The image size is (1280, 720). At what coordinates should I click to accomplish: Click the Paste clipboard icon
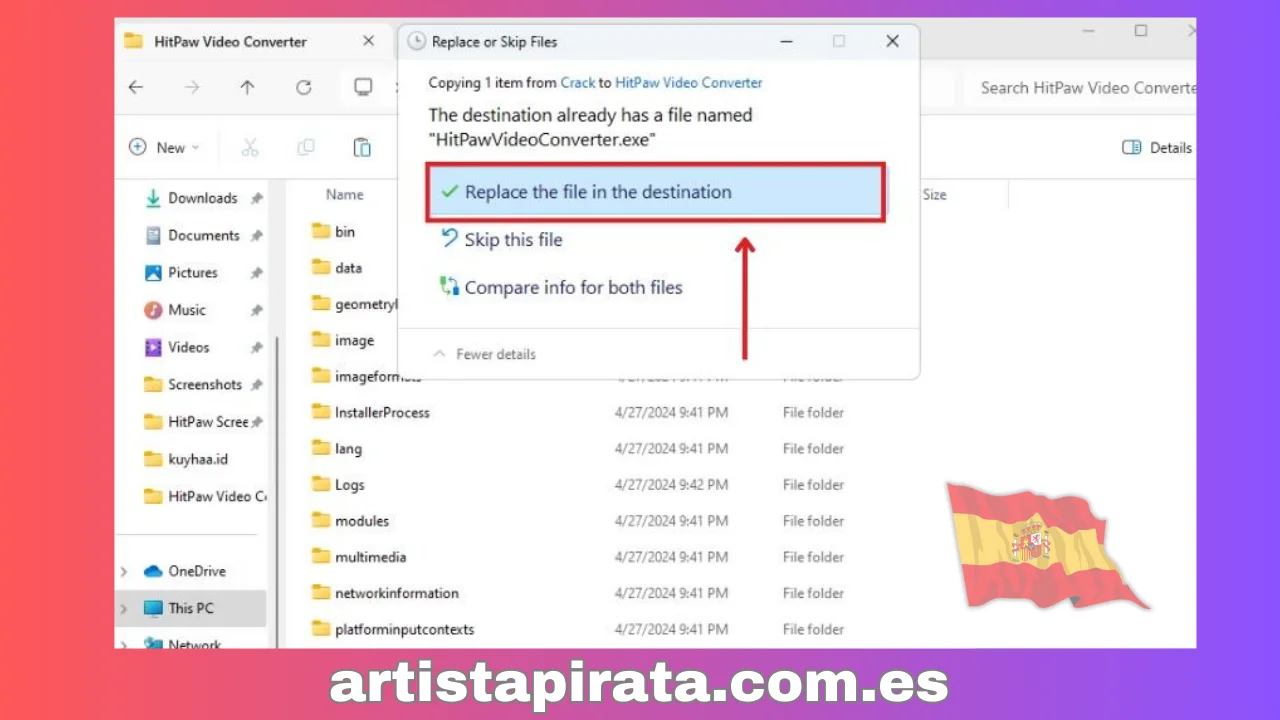pyautogui.click(x=362, y=147)
